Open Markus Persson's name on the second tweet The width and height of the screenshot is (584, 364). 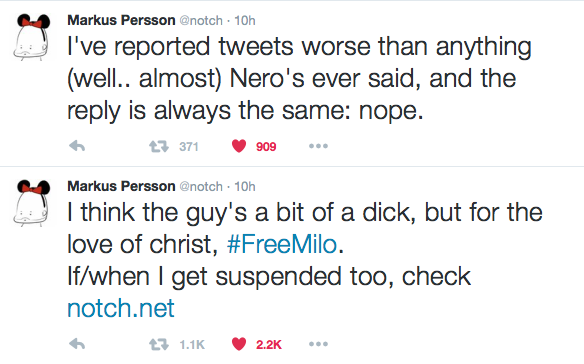(121, 186)
